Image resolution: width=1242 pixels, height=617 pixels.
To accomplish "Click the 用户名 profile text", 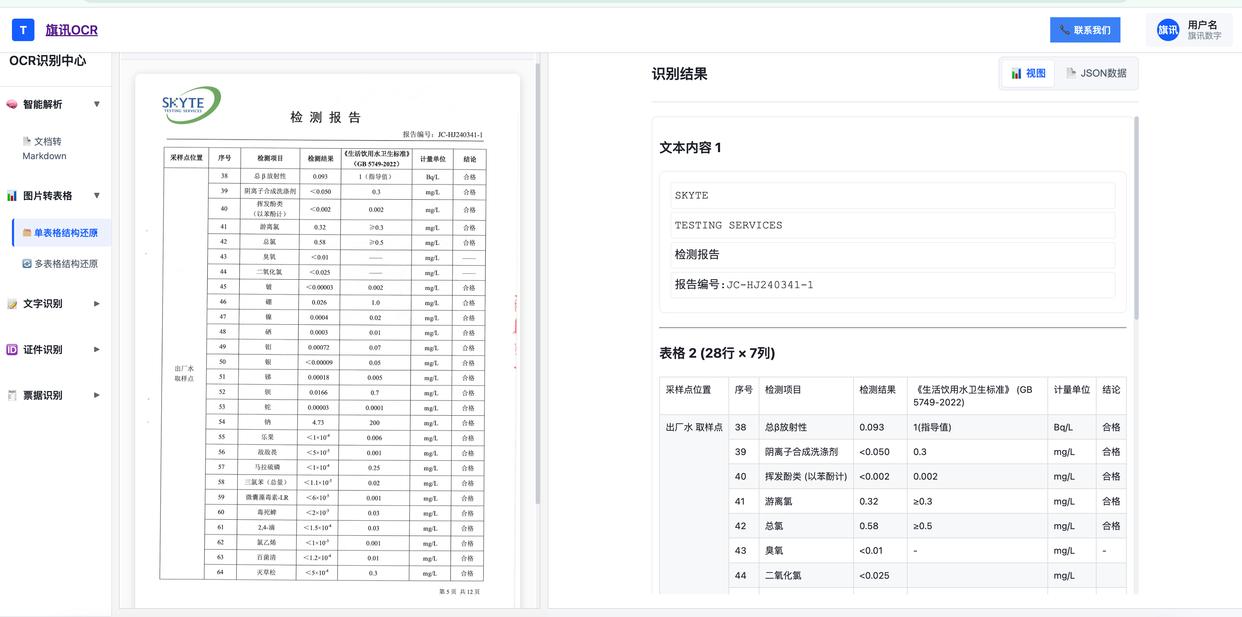I will click(1202, 25).
